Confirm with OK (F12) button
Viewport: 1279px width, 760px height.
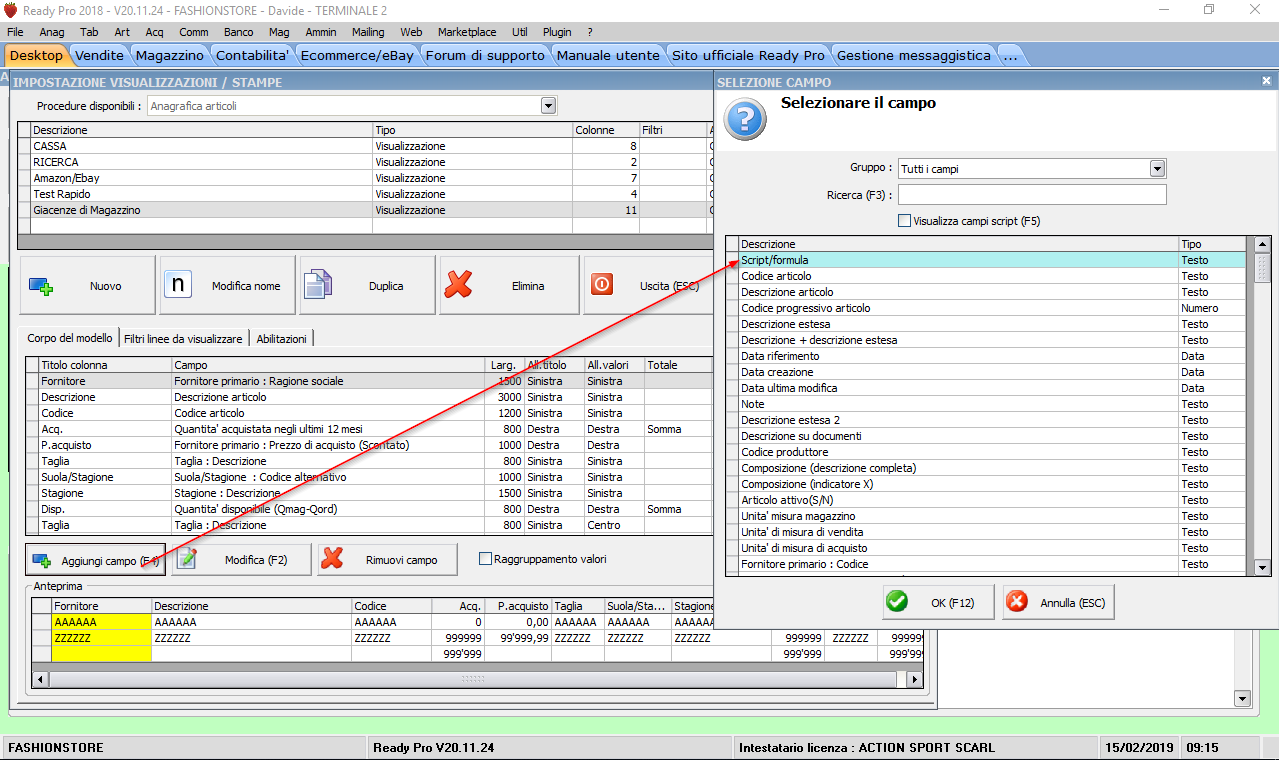(x=937, y=602)
